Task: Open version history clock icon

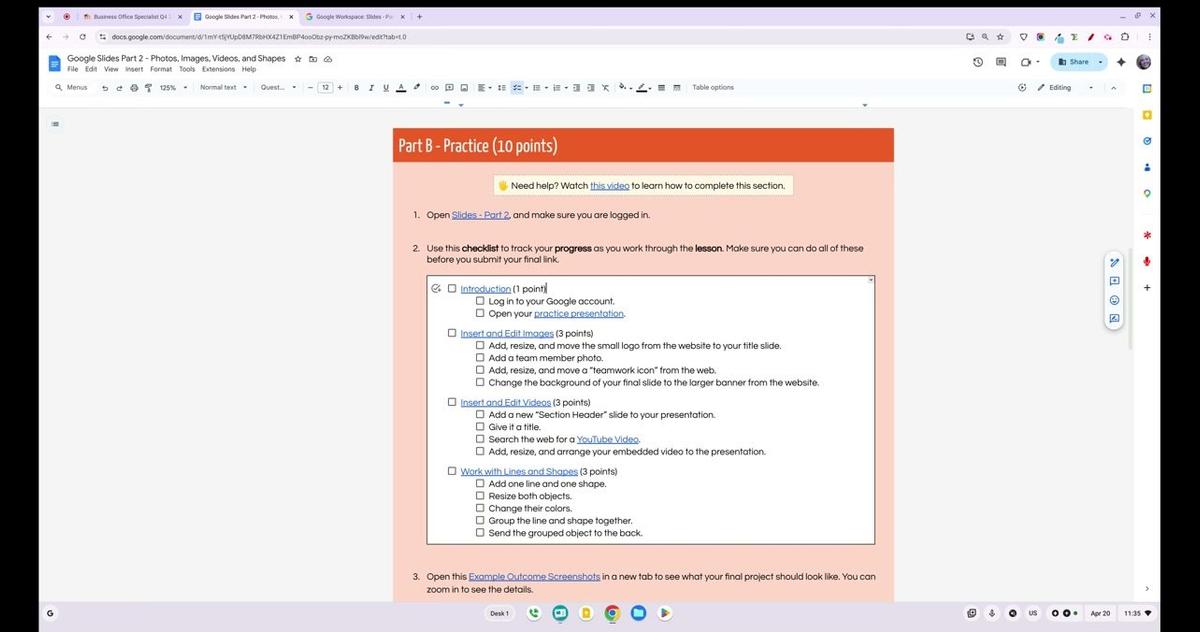Action: [977, 61]
